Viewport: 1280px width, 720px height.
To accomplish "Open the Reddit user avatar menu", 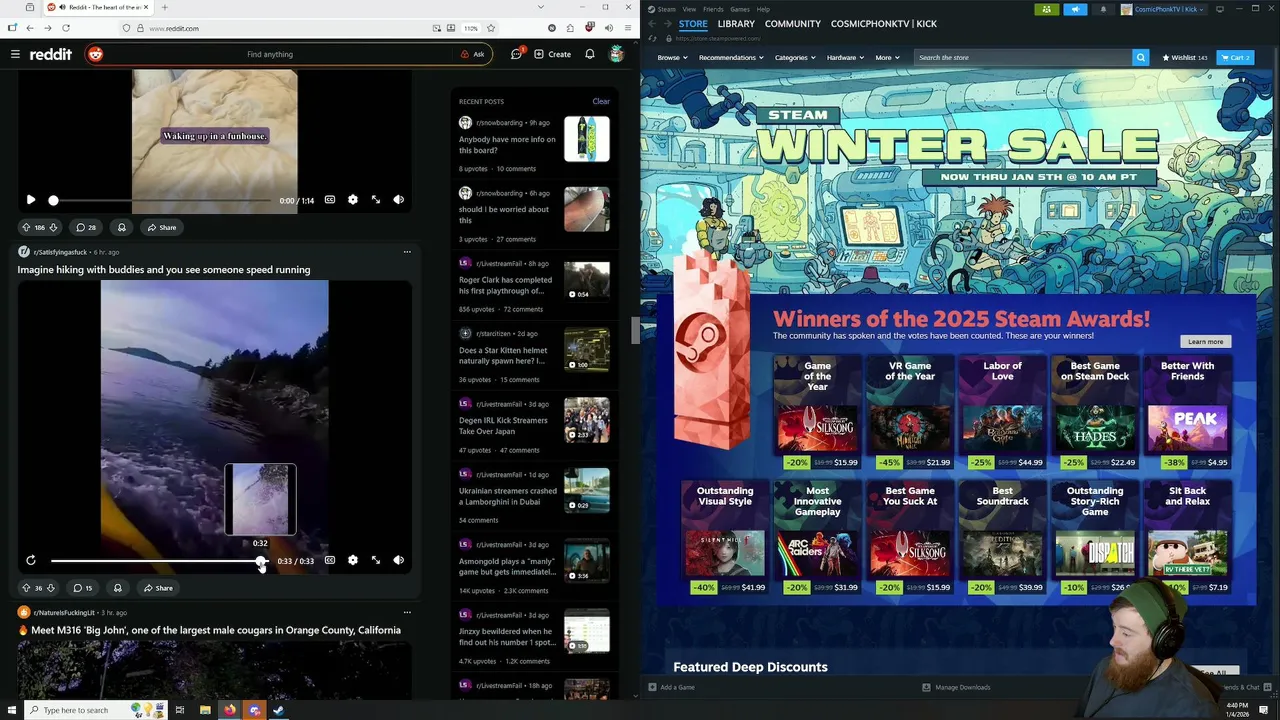I will point(617,54).
